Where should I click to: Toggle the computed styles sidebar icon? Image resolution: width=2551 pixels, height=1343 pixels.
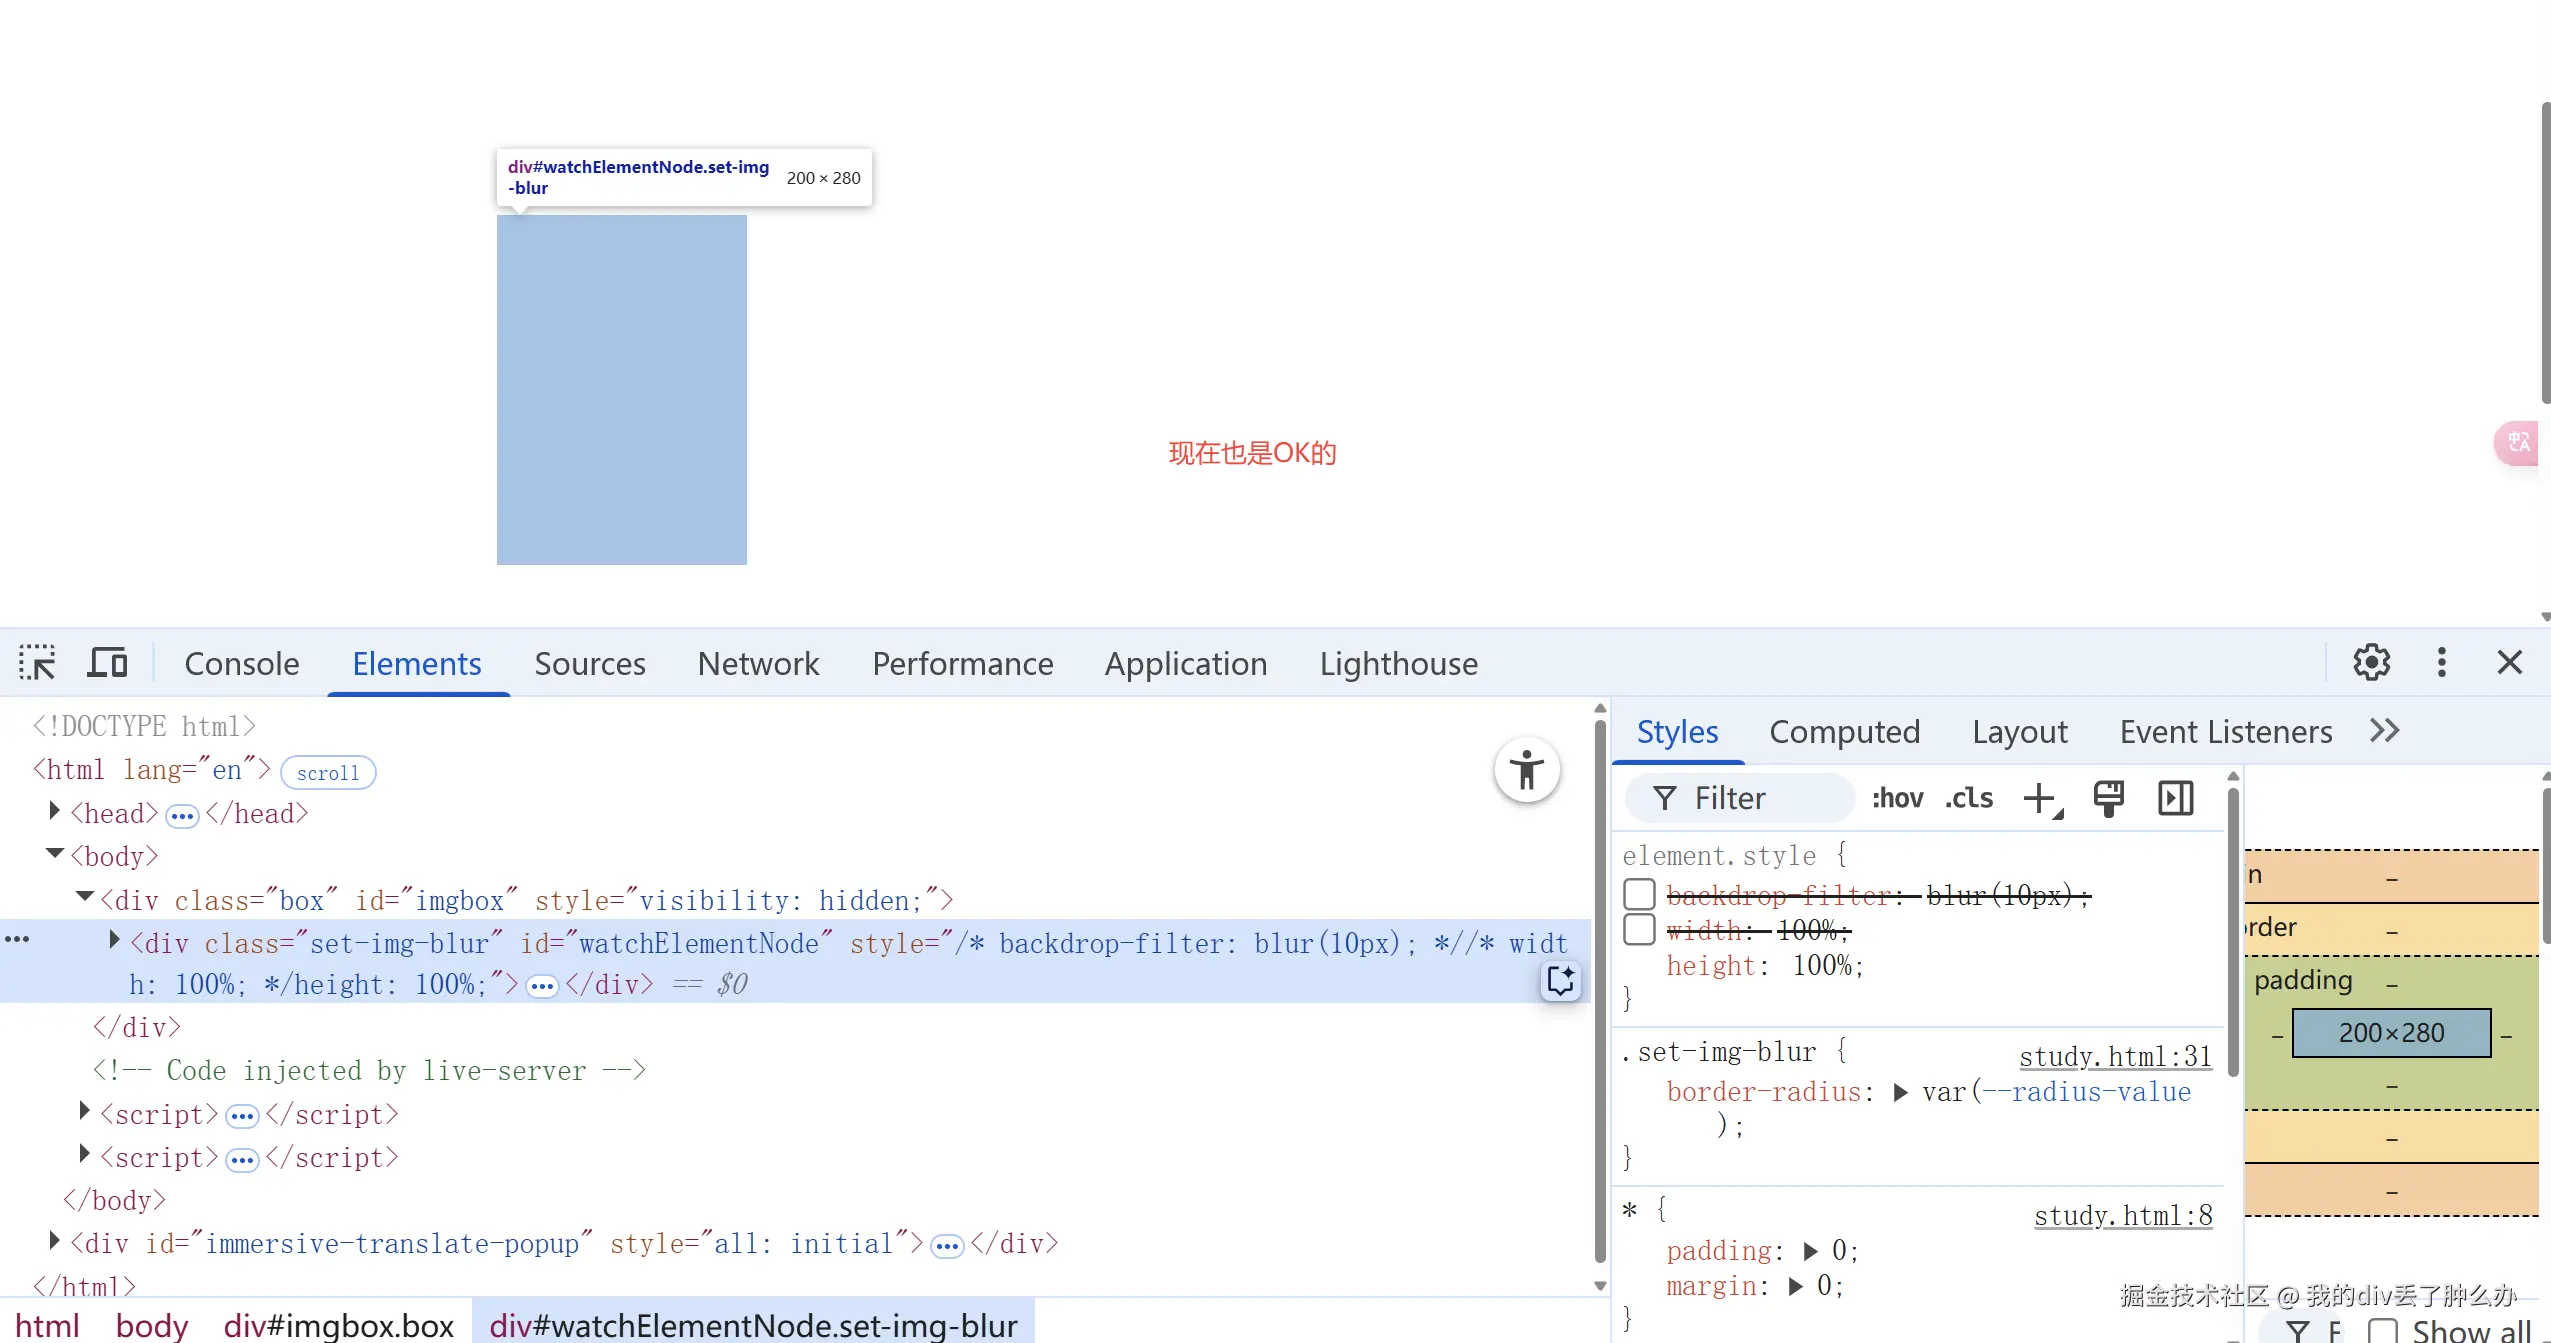2175,798
